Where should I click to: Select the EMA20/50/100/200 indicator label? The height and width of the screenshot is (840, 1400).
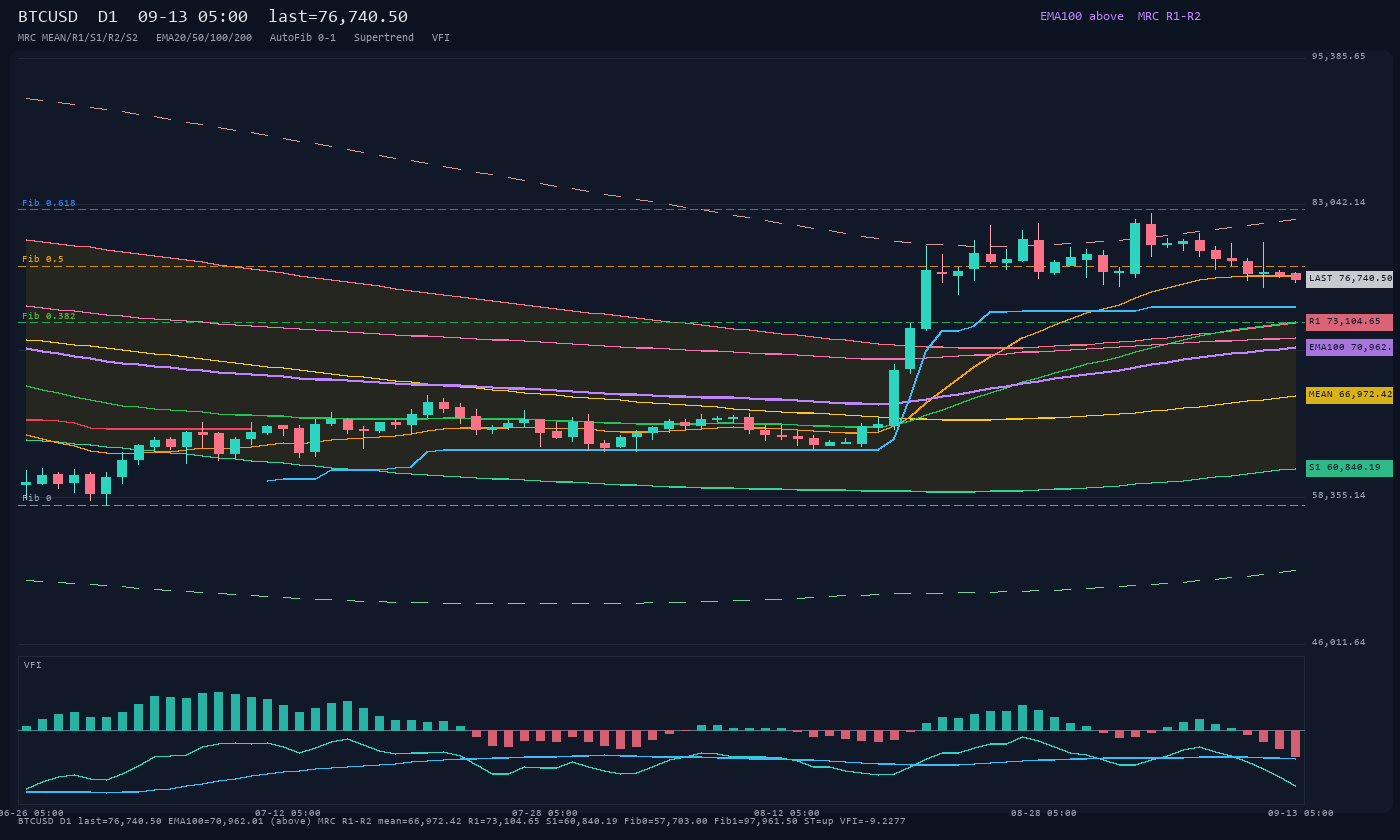(204, 38)
